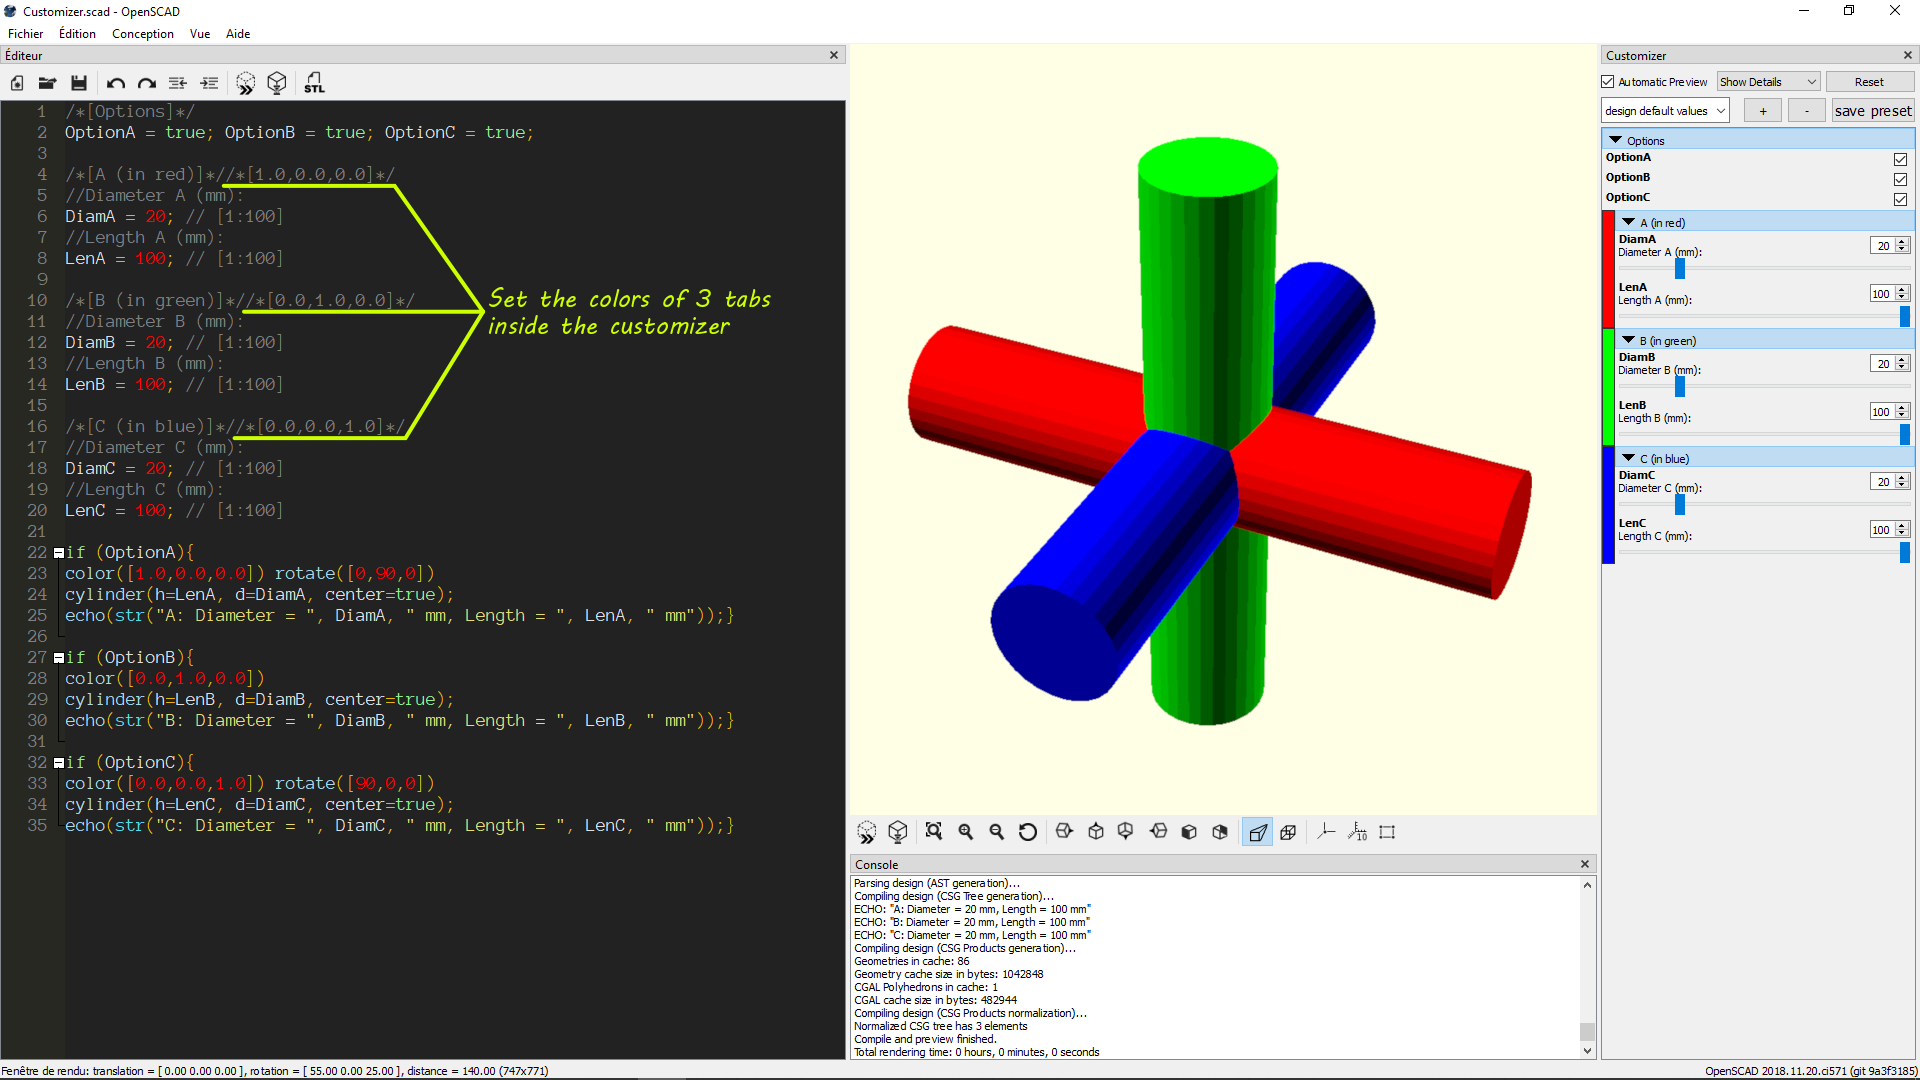Switch the viewport to top view
The image size is (1920, 1080).
1095,831
